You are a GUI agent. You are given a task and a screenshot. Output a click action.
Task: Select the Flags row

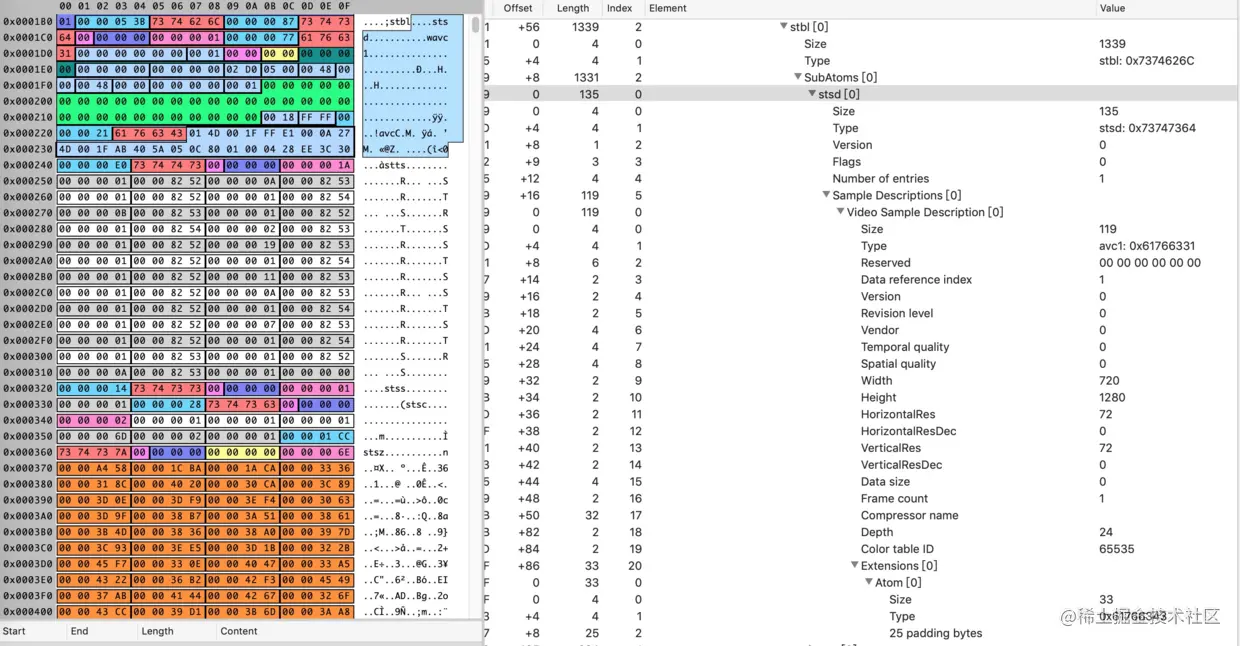pos(862,161)
